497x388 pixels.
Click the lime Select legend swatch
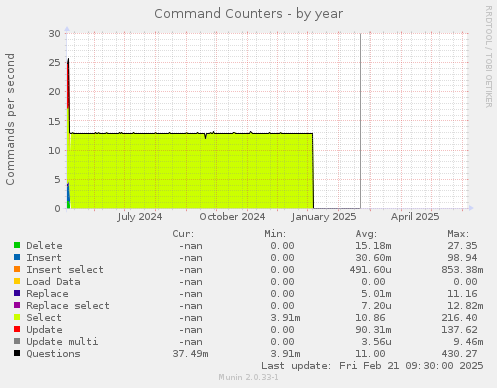(17, 317)
